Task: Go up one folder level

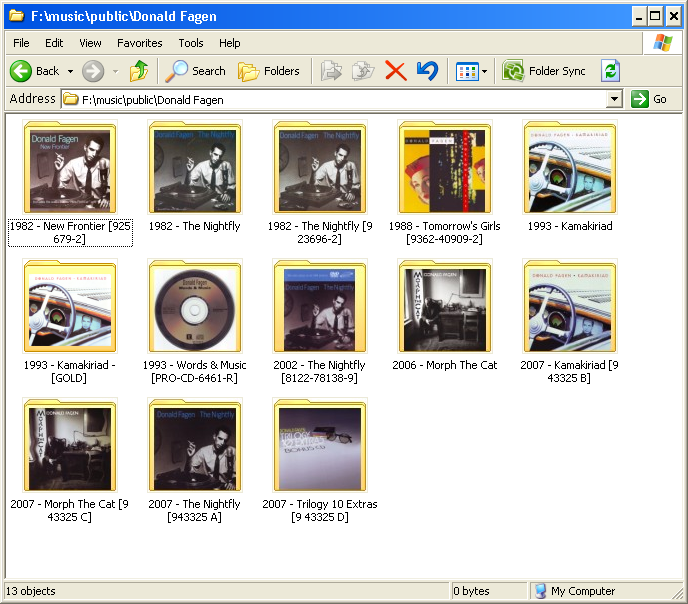Action: (139, 71)
